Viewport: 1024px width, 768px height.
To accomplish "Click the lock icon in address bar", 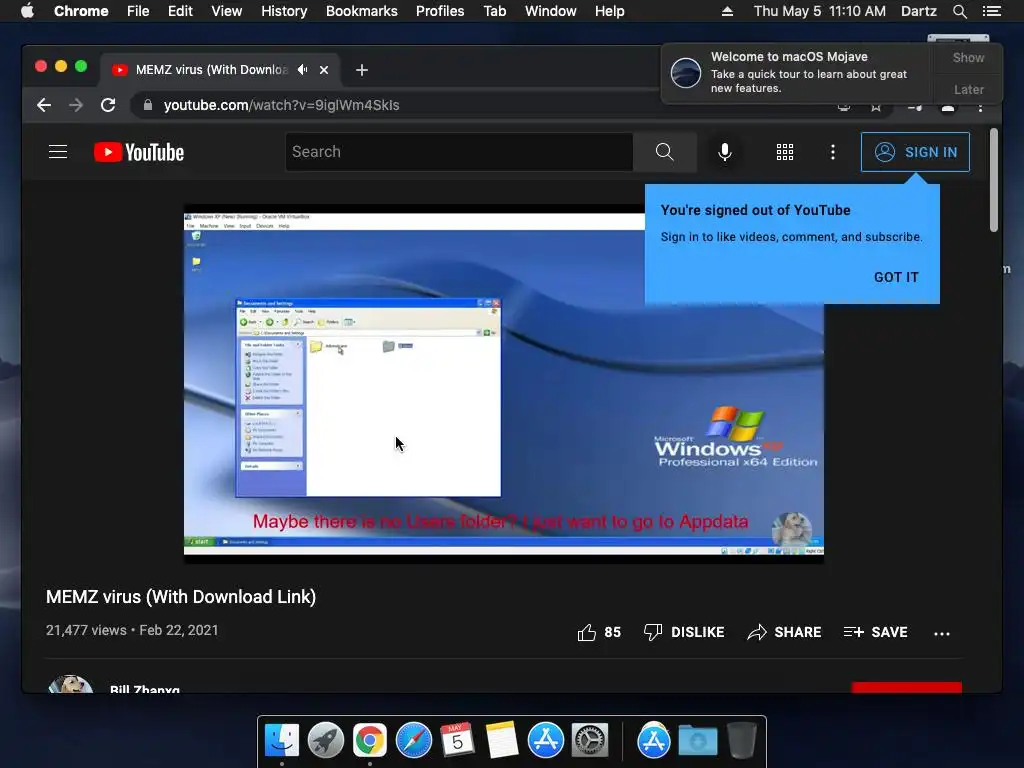I will 148,105.
